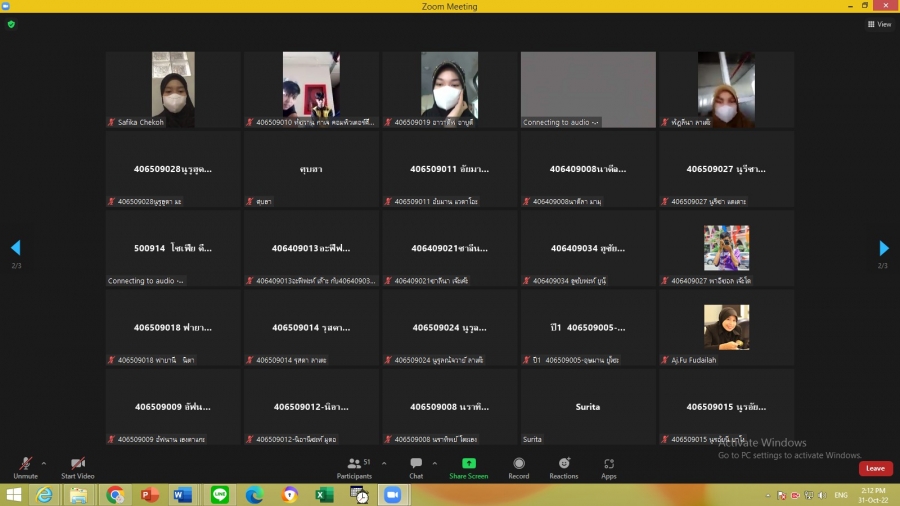Open the View layout menu
The height and width of the screenshot is (506, 900).
[x=879, y=24]
